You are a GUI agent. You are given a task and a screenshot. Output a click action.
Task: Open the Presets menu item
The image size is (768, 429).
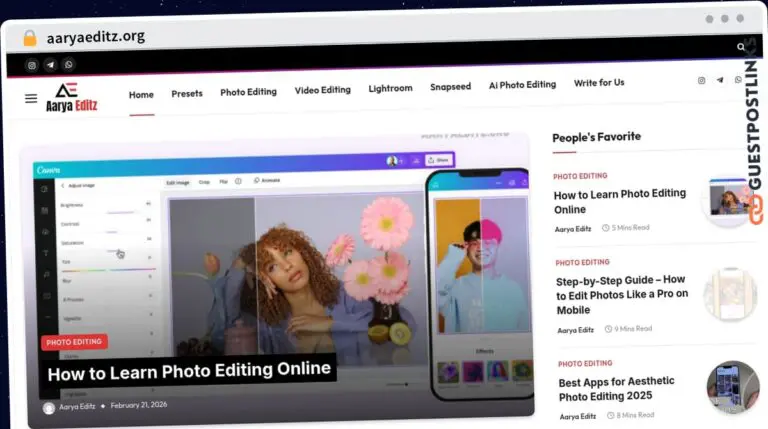(187, 93)
